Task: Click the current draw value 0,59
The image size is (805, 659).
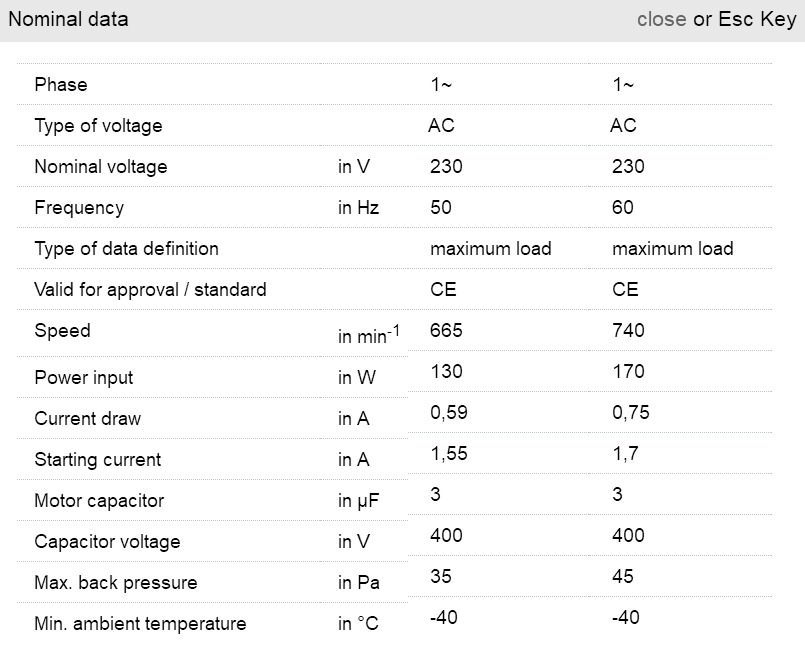Action: coord(449,412)
